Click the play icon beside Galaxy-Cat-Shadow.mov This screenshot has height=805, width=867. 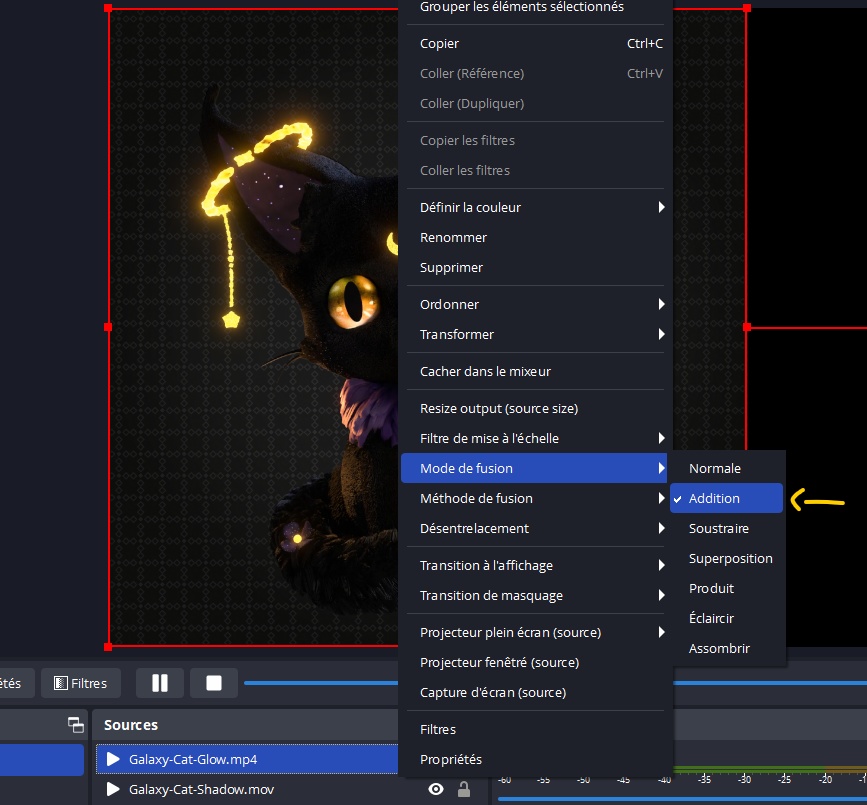tap(113, 789)
